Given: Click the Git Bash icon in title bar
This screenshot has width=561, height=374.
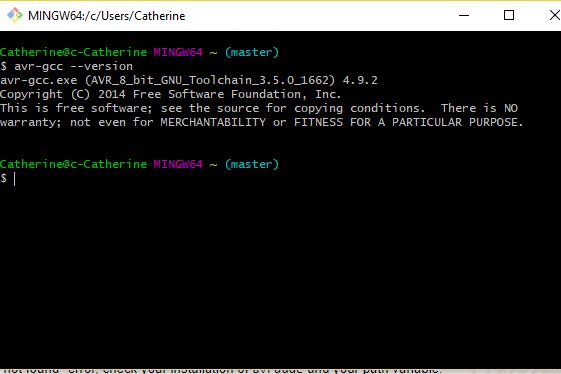Looking at the screenshot, I should (15, 15).
